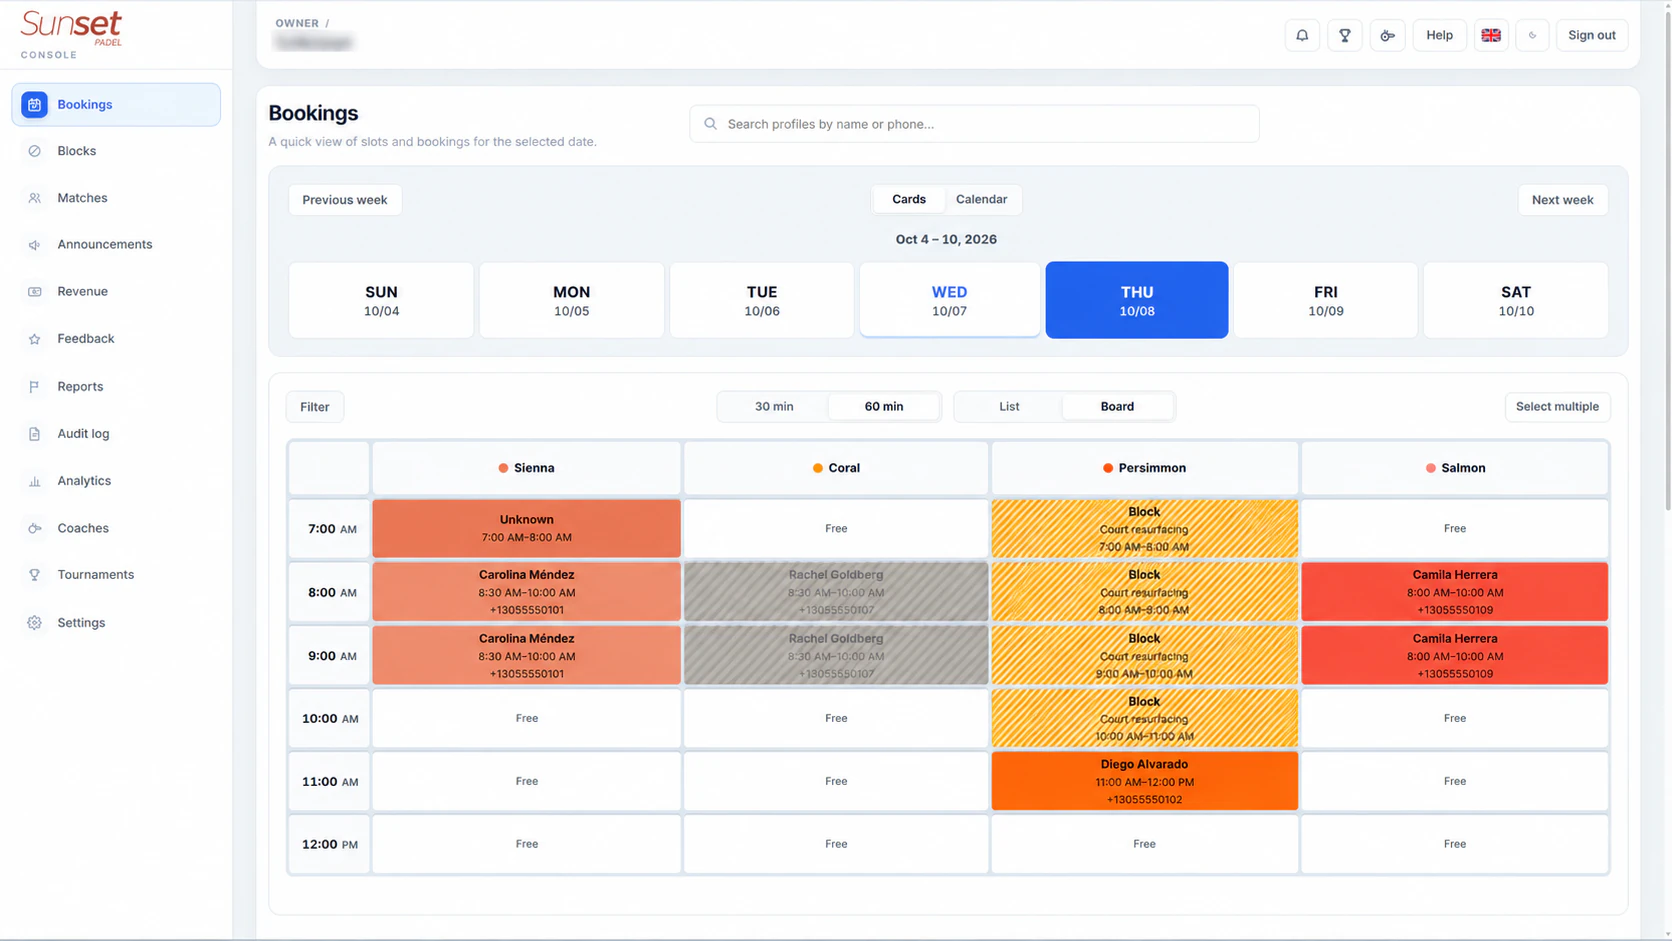Open the notifications bell

click(x=1302, y=35)
